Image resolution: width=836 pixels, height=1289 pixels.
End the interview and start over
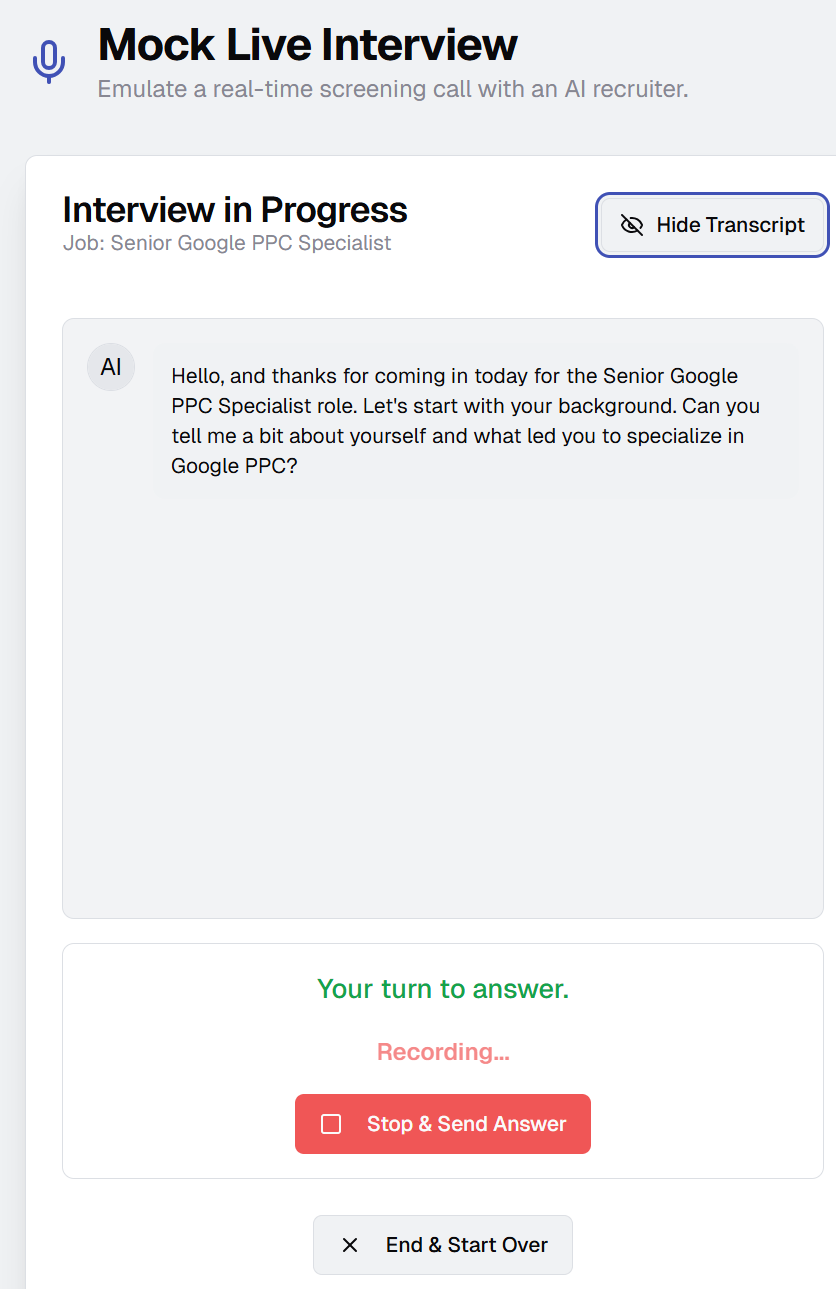point(443,1245)
